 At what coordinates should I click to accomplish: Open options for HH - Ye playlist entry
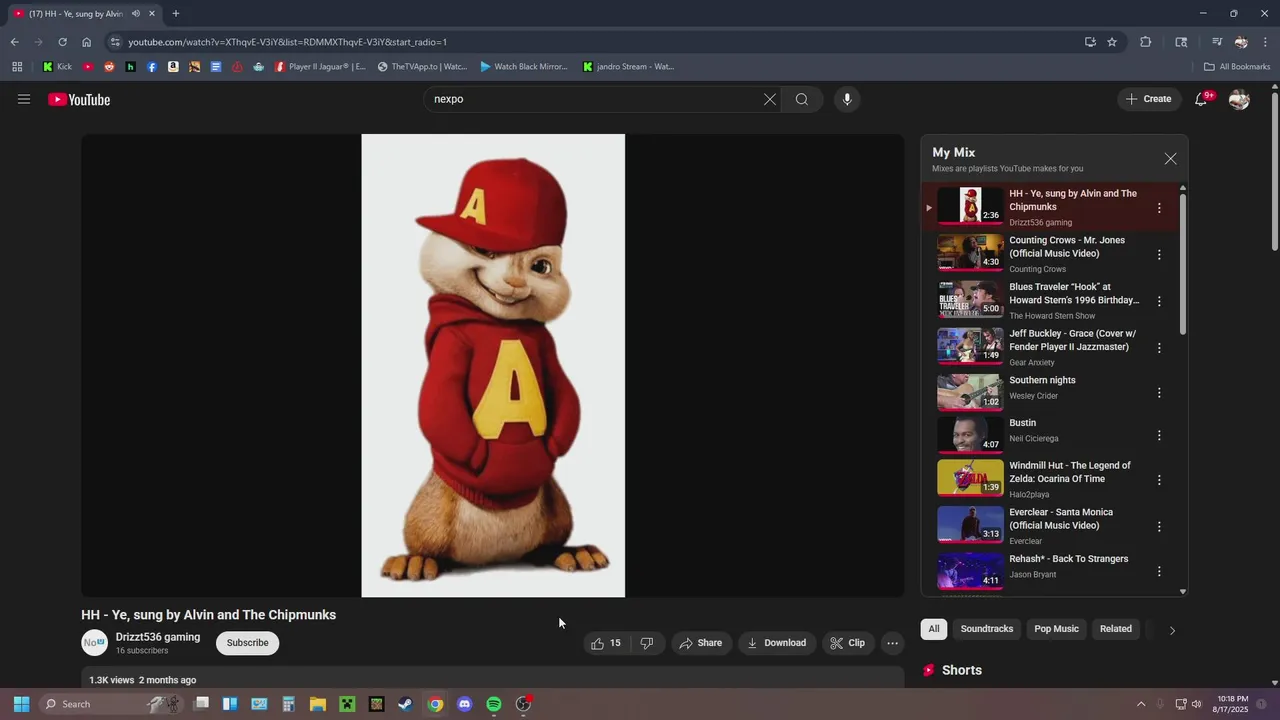[1159, 208]
